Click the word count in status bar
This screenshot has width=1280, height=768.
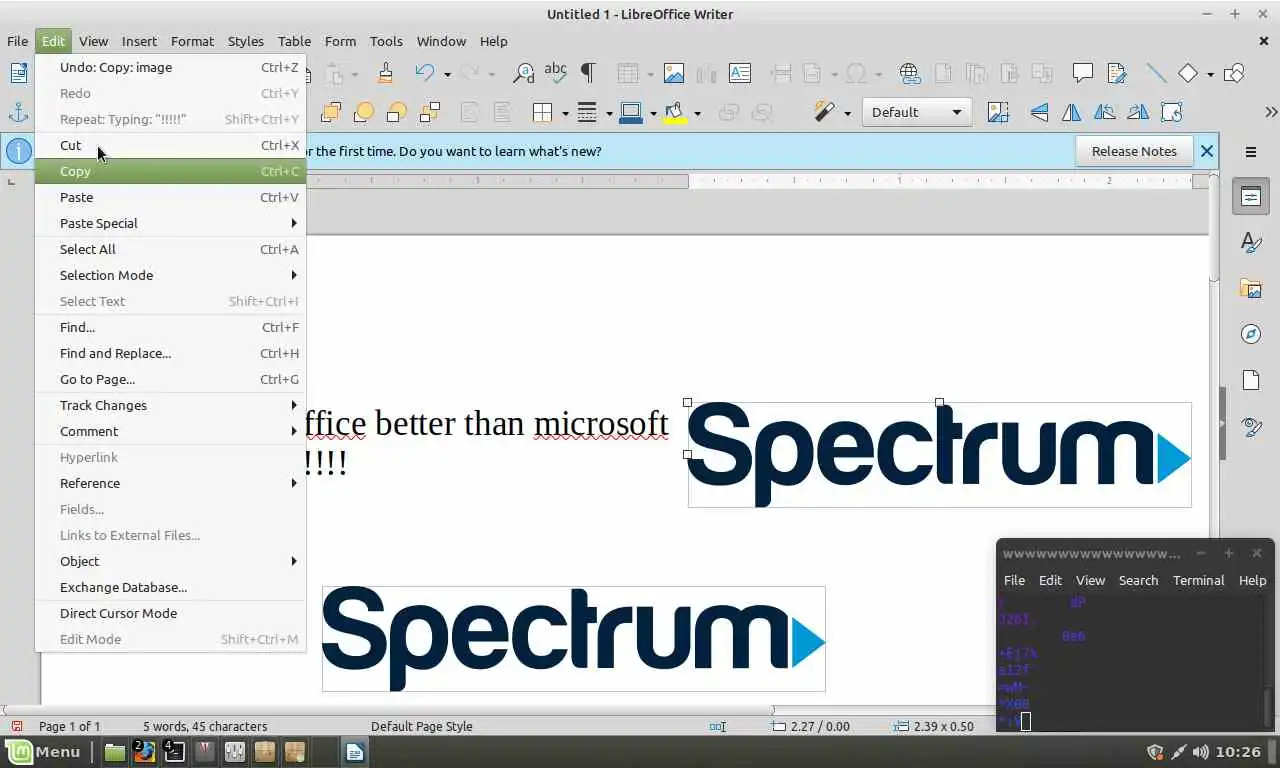205,726
